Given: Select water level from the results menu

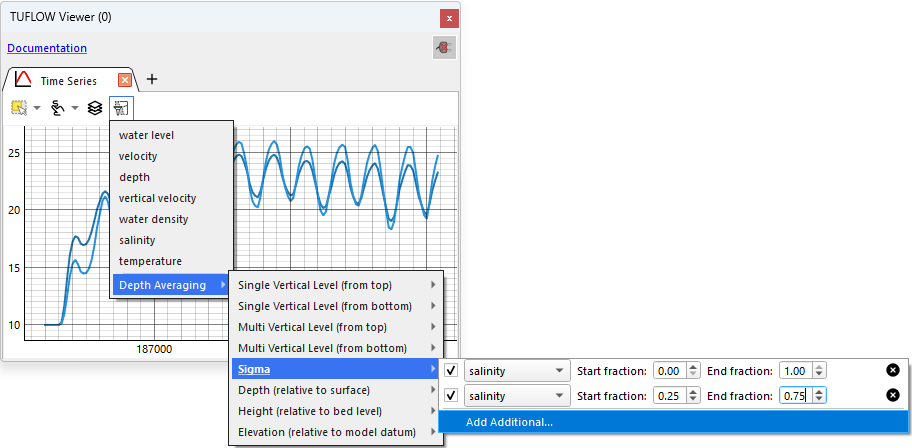Looking at the screenshot, I should pyautogui.click(x=146, y=135).
